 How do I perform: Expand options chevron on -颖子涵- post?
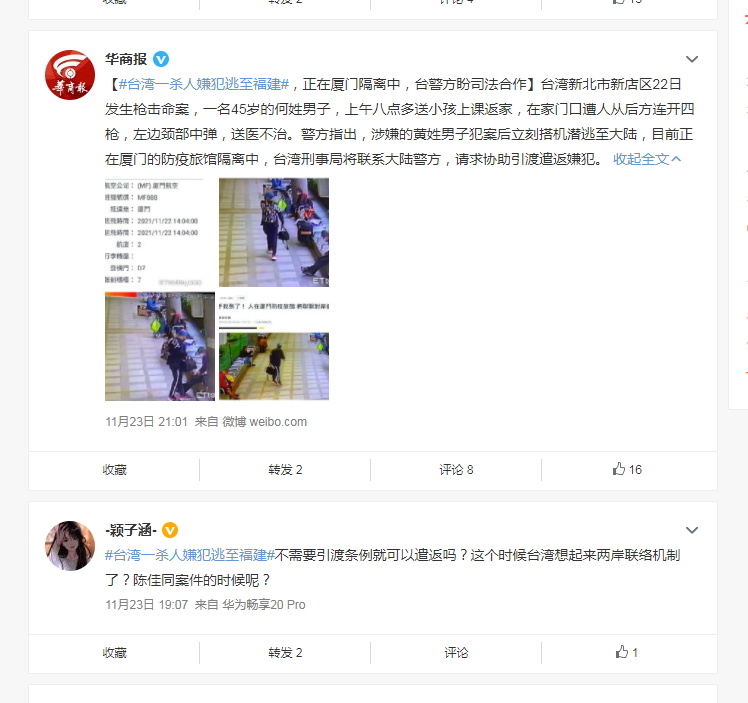[x=692, y=530]
